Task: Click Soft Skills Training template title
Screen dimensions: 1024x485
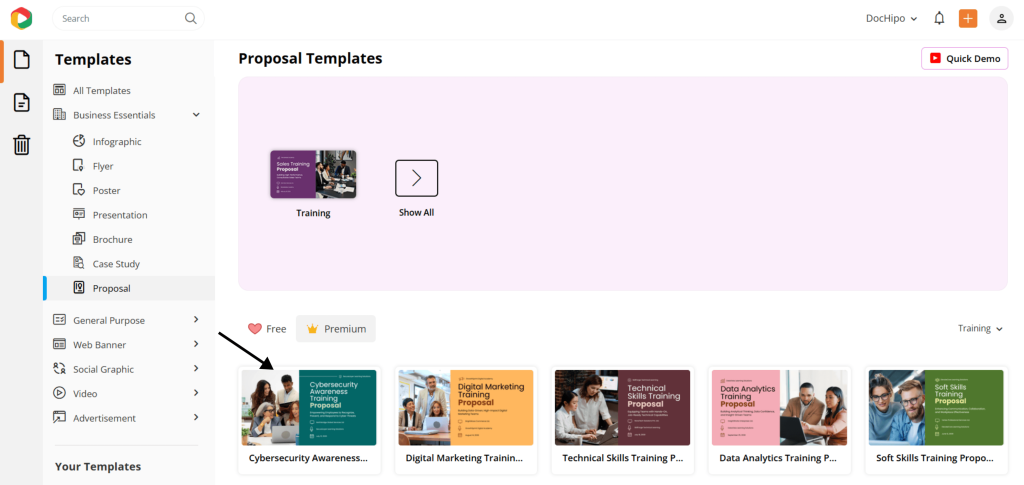Action: click(x=935, y=458)
